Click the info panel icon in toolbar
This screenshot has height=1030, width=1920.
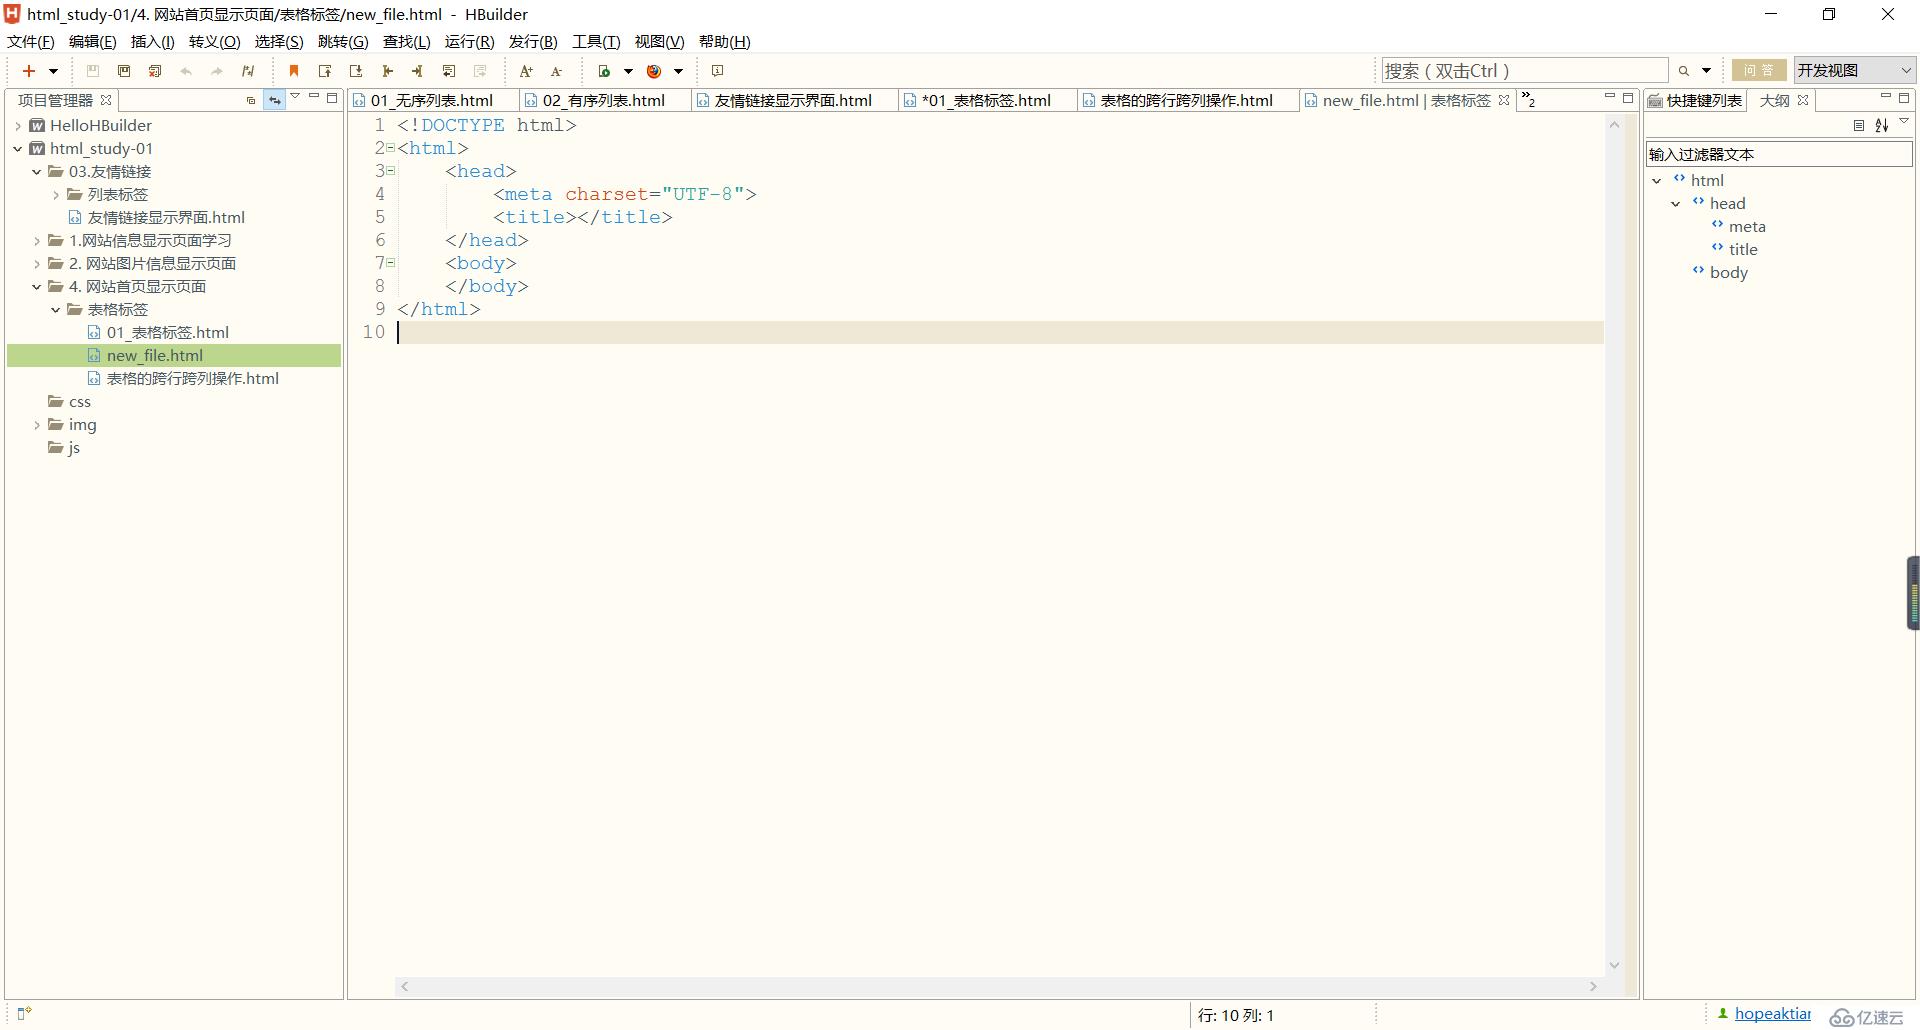coord(717,71)
